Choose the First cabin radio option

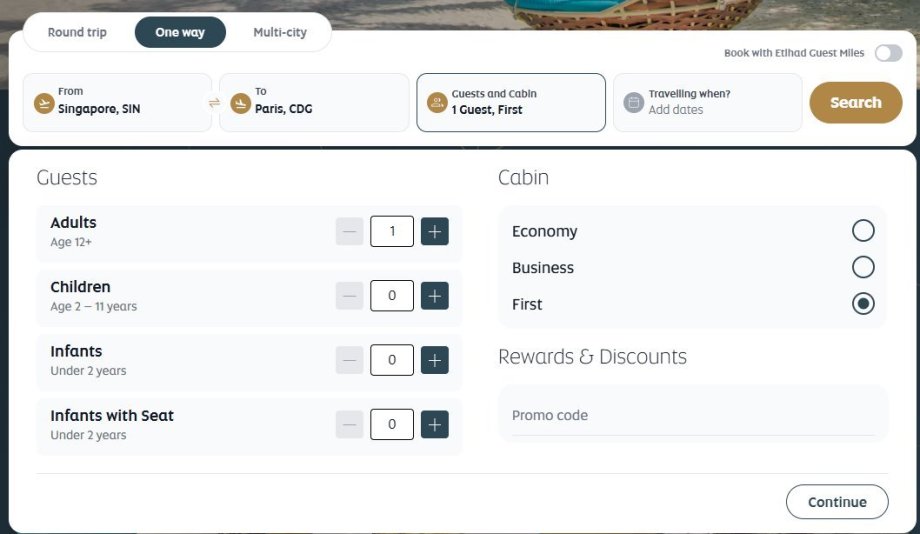pyautogui.click(x=863, y=303)
